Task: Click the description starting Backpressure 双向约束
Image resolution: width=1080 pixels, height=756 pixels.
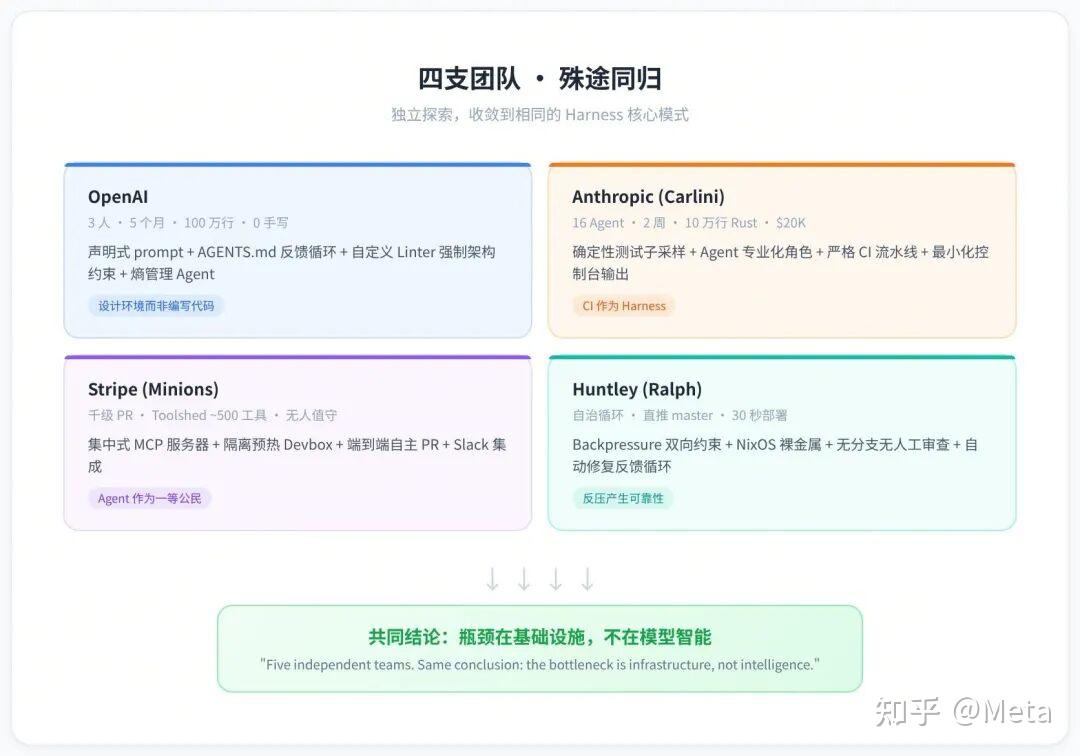Action: (775, 456)
